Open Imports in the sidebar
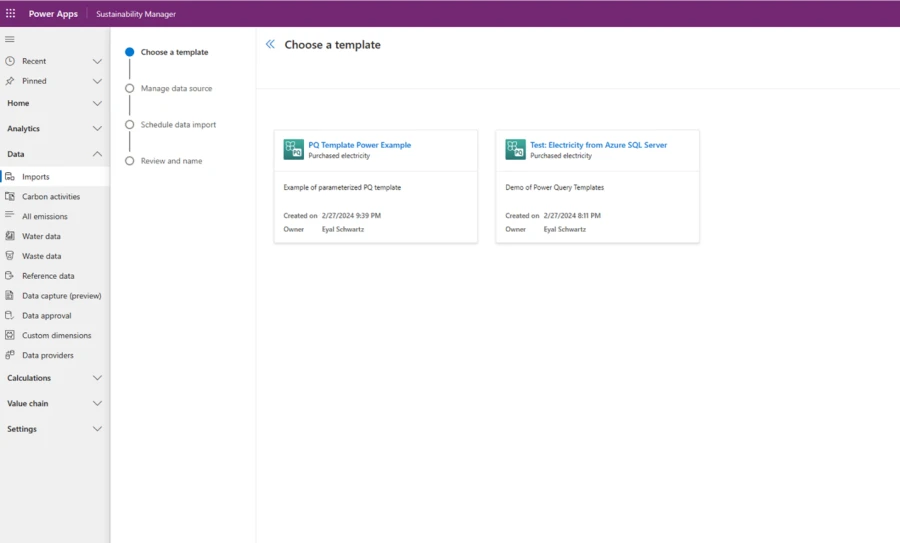 click(x=36, y=177)
